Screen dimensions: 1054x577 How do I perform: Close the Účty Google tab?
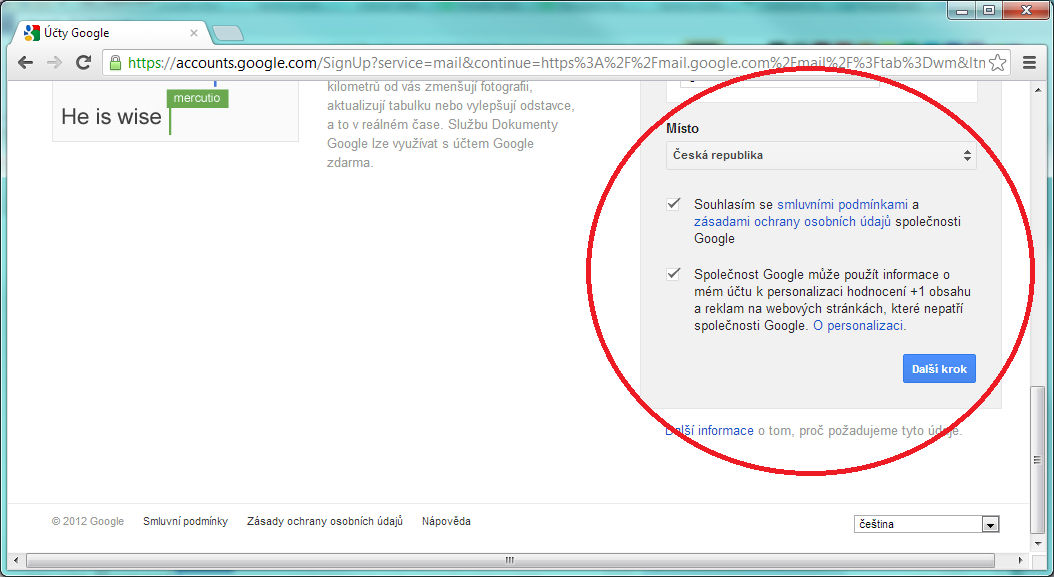point(194,32)
